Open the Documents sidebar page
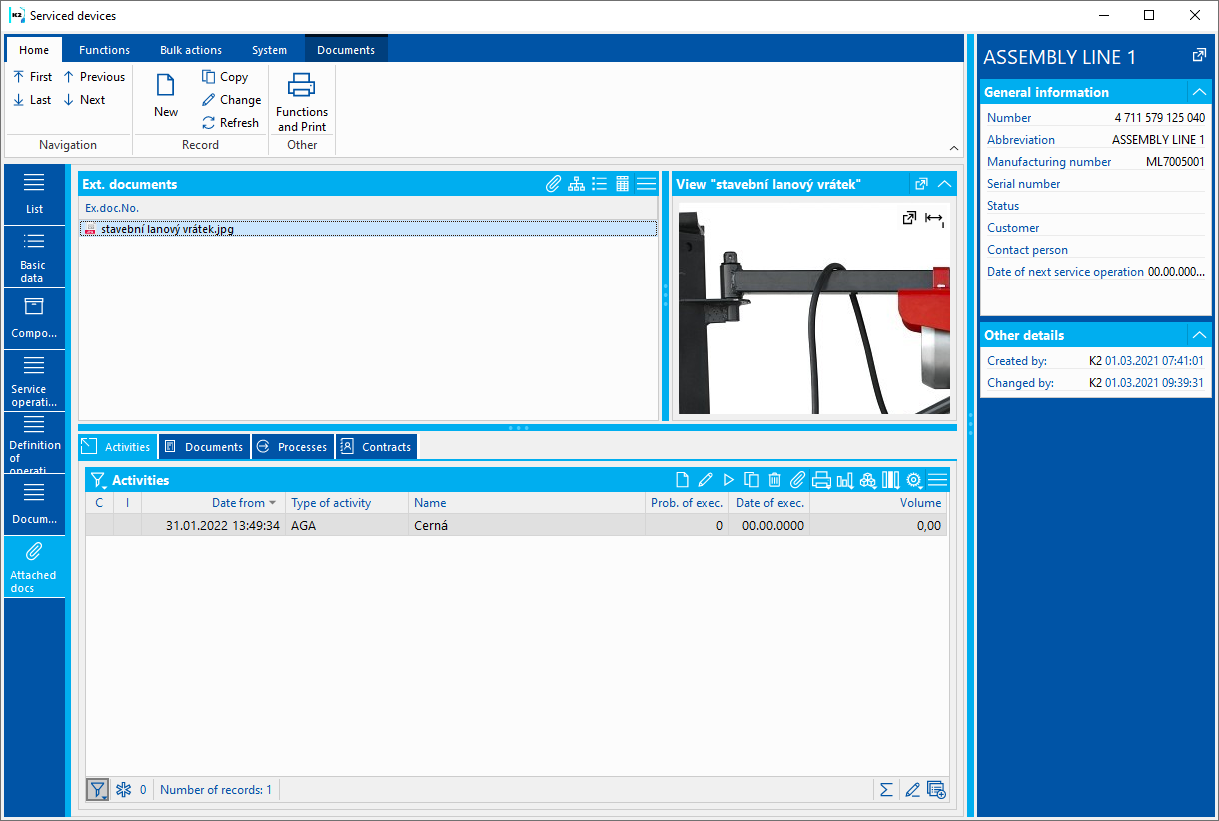Screen dimensions: 1219x821 click(x=34, y=504)
